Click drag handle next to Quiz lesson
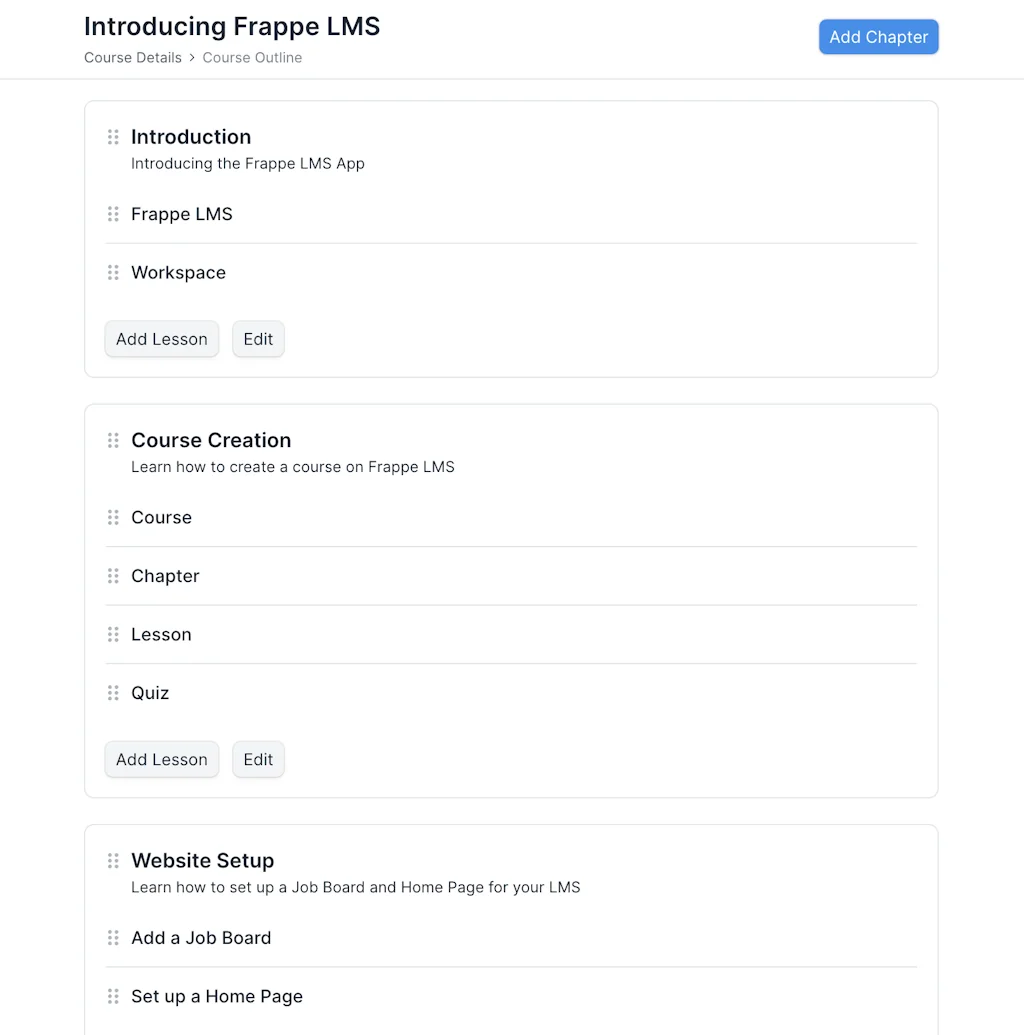 (x=113, y=693)
